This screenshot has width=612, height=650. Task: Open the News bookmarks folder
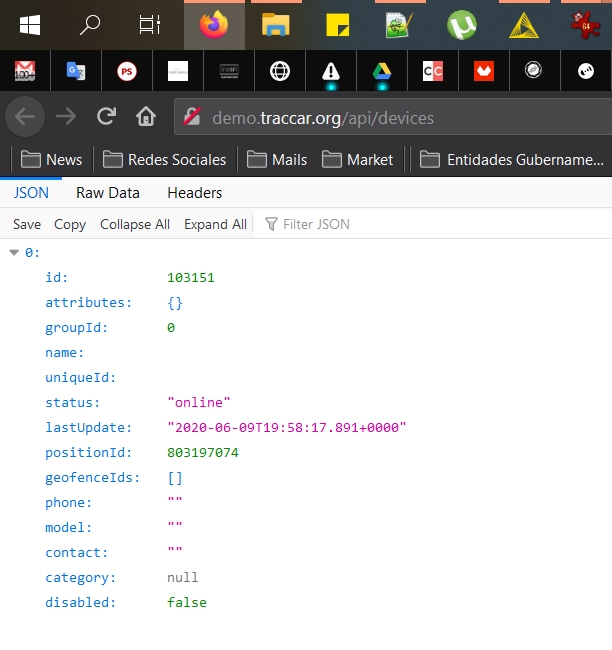click(x=52, y=160)
